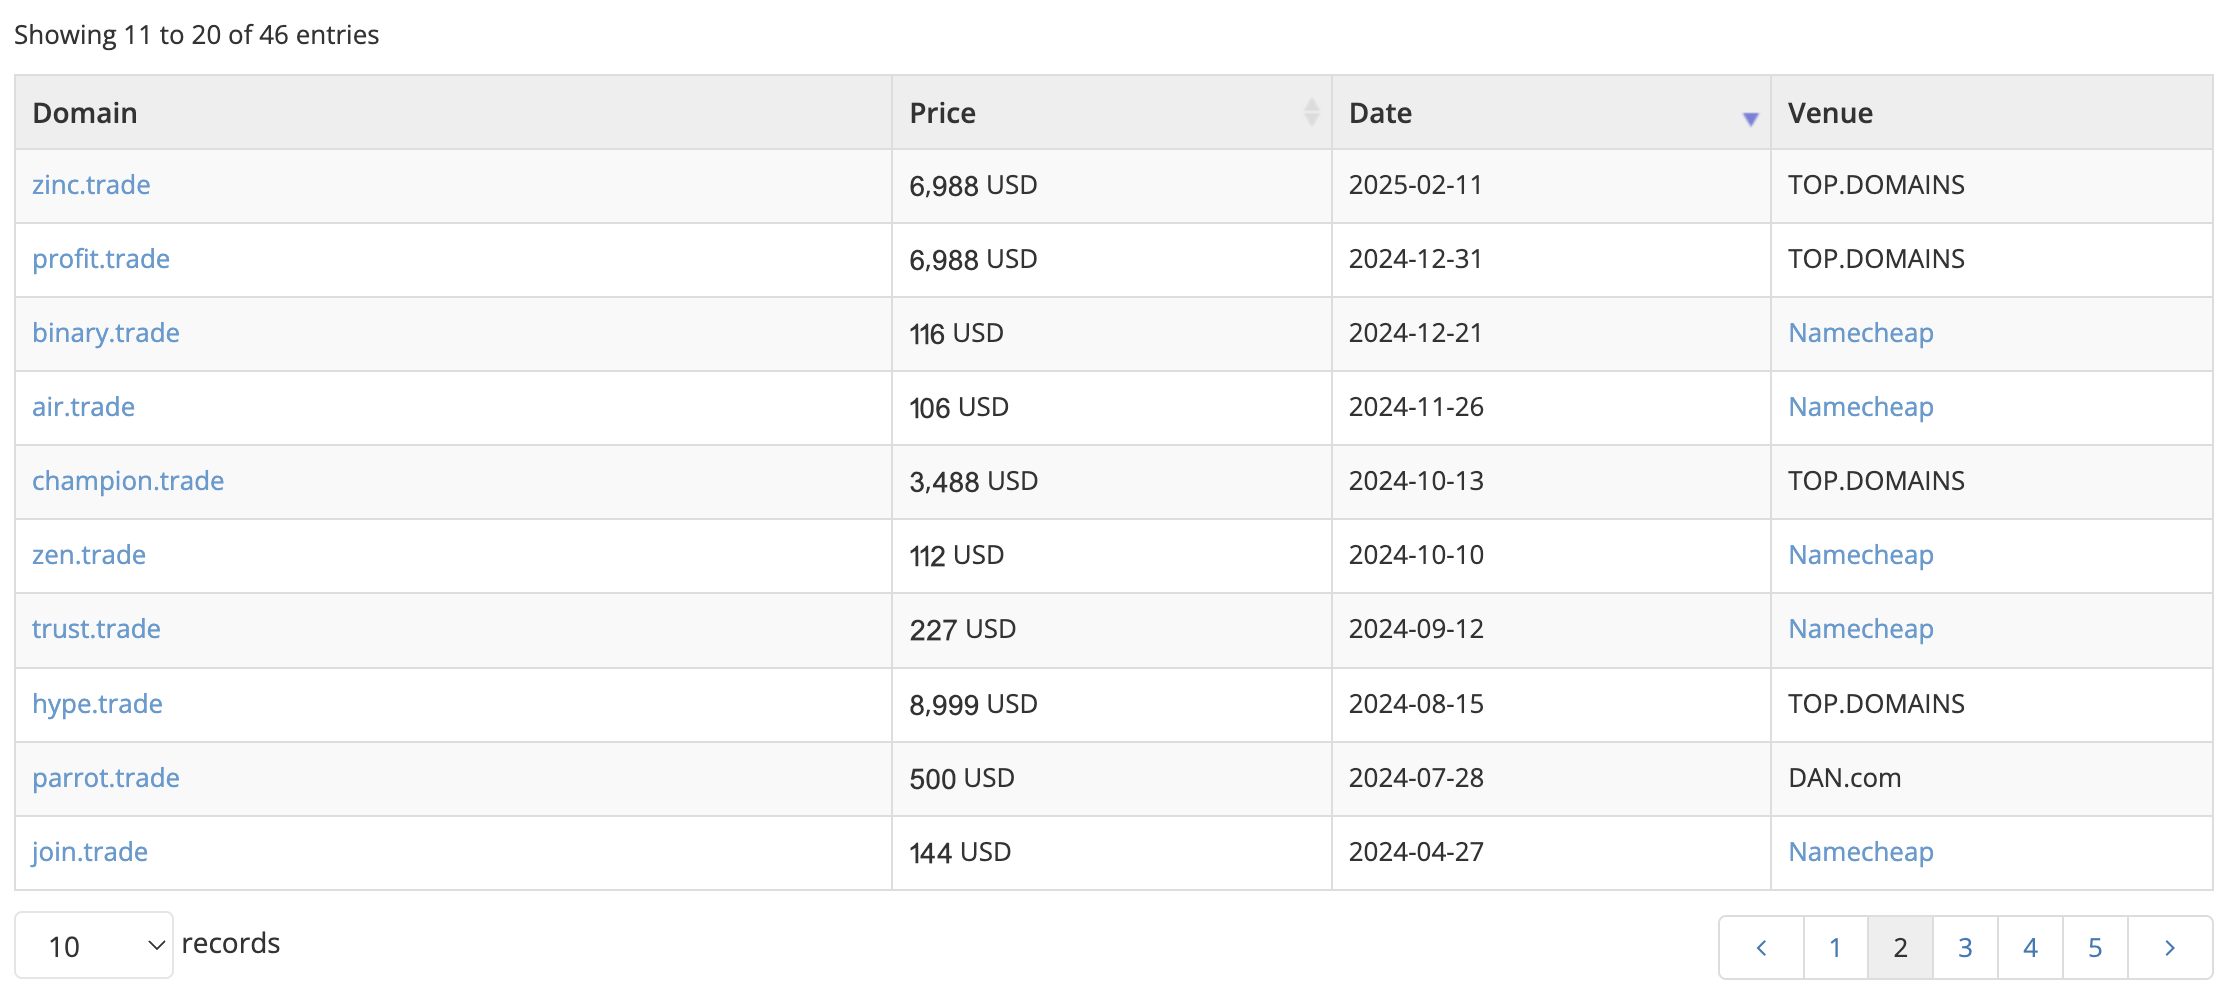Image resolution: width=2232 pixels, height=1004 pixels.
Task: Open the profit.trade domain link
Action: pyautogui.click(x=101, y=259)
